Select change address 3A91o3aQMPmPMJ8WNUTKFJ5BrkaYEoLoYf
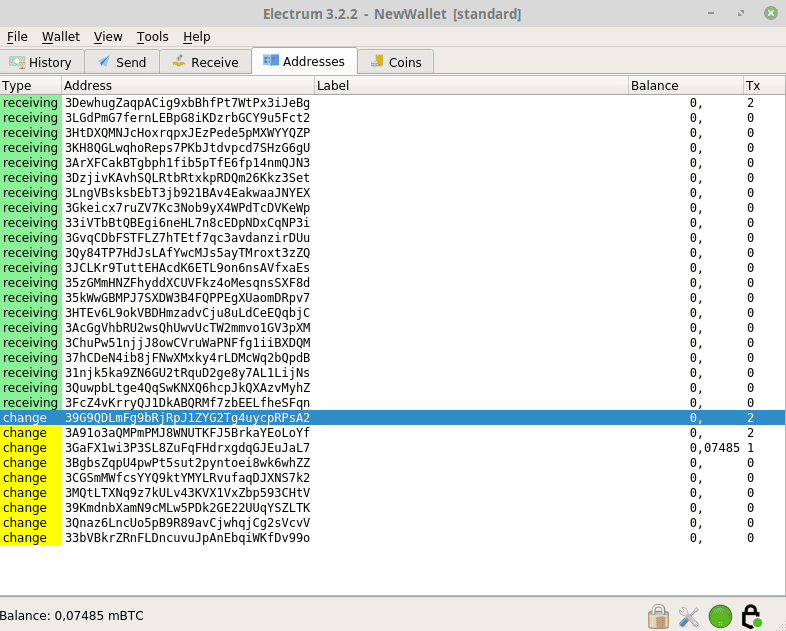Screen dimensions: 786x631 (x=187, y=433)
